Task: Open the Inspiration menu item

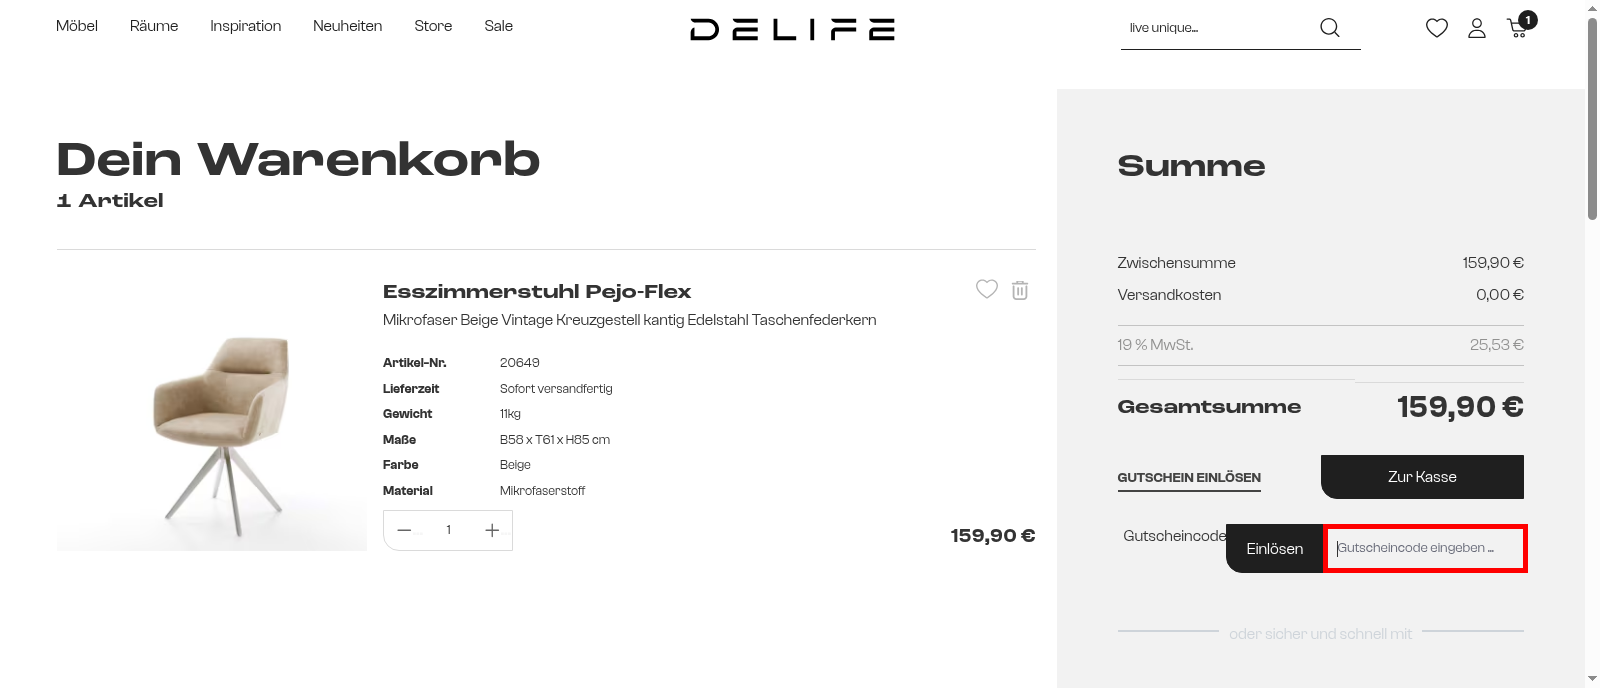Action: (245, 26)
